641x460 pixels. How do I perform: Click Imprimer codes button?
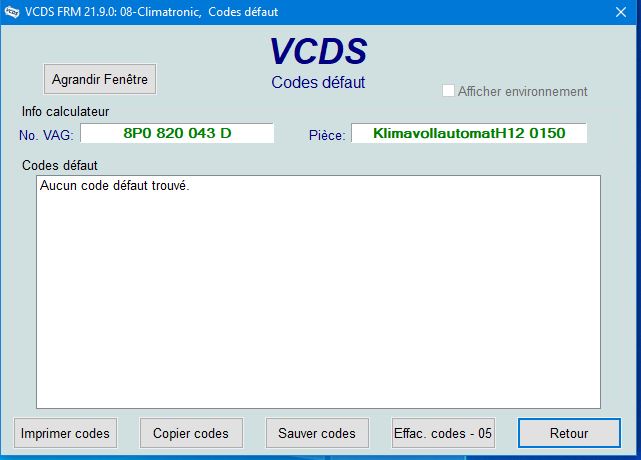(x=65, y=433)
